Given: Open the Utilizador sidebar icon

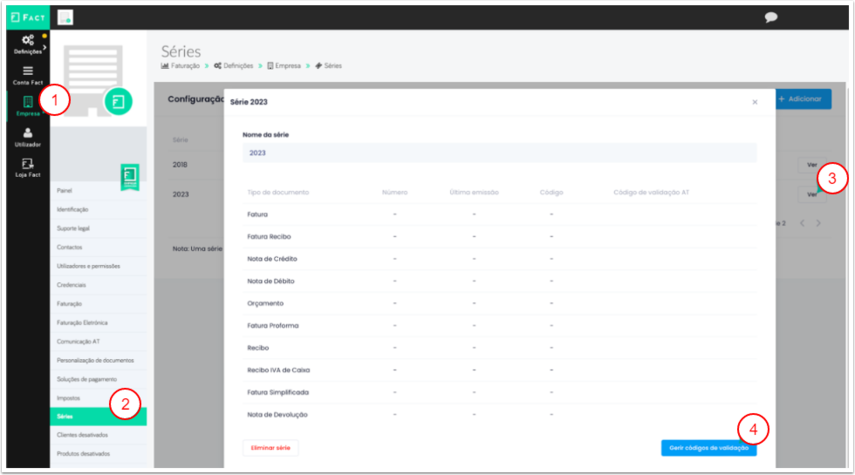Looking at the screenshot, I should [x=27, y=136].
